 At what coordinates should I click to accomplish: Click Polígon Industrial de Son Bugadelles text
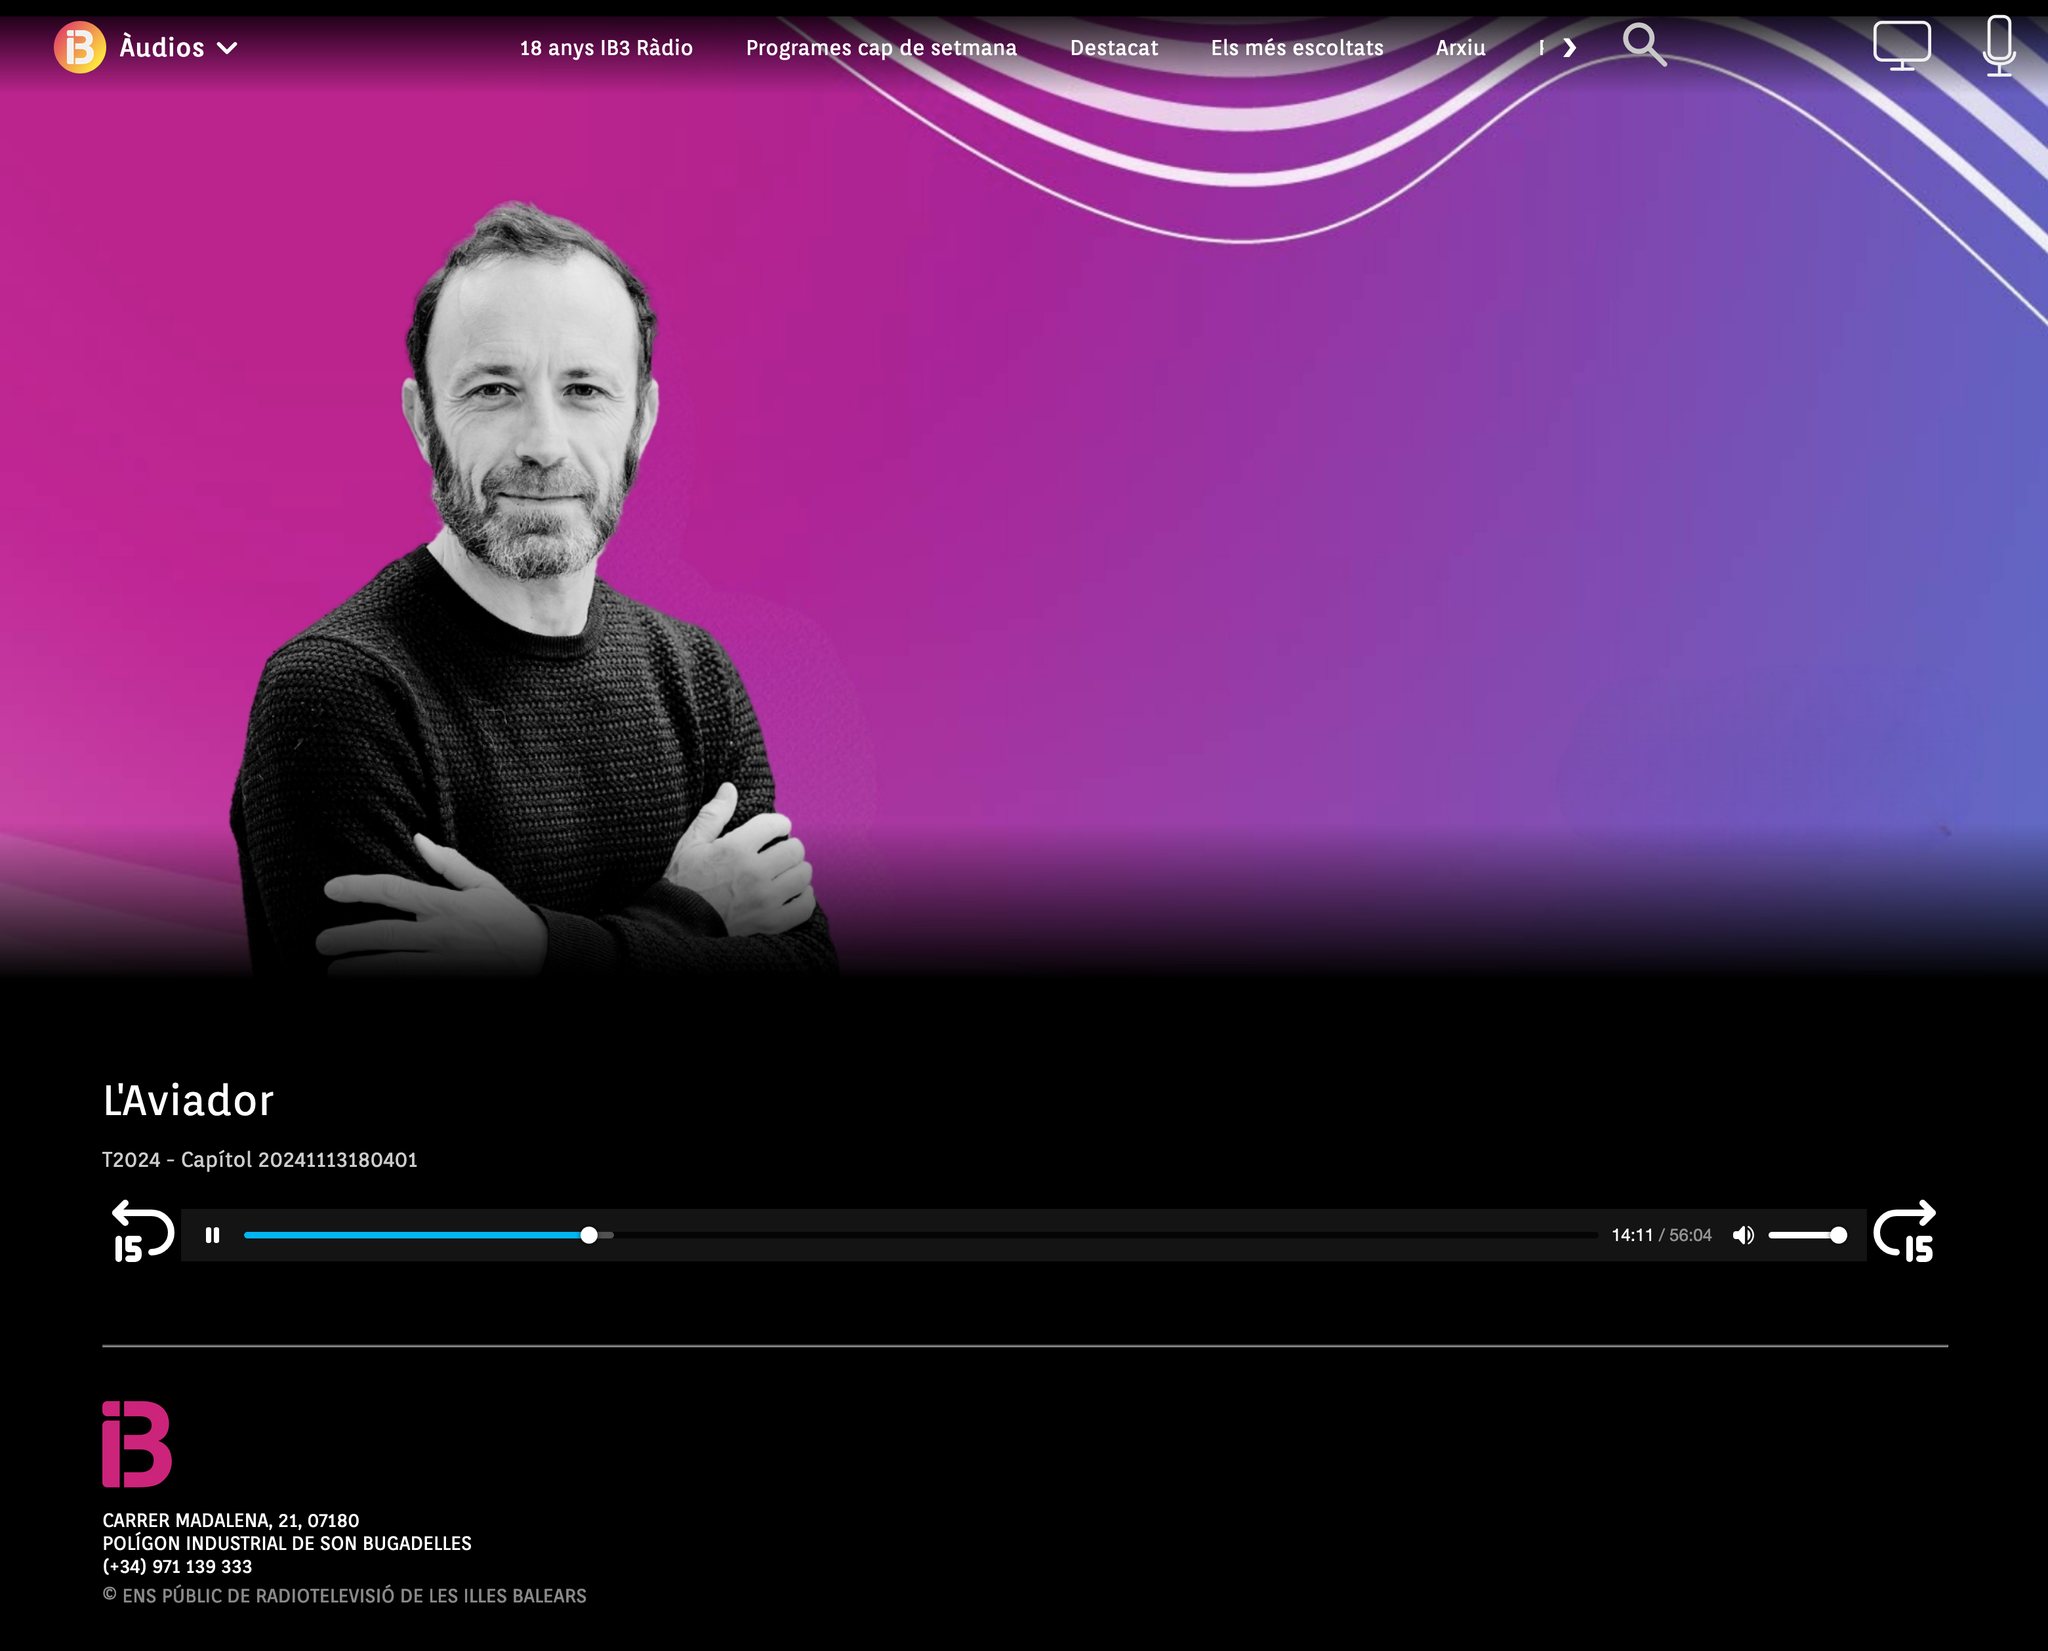click(287, 1543)
